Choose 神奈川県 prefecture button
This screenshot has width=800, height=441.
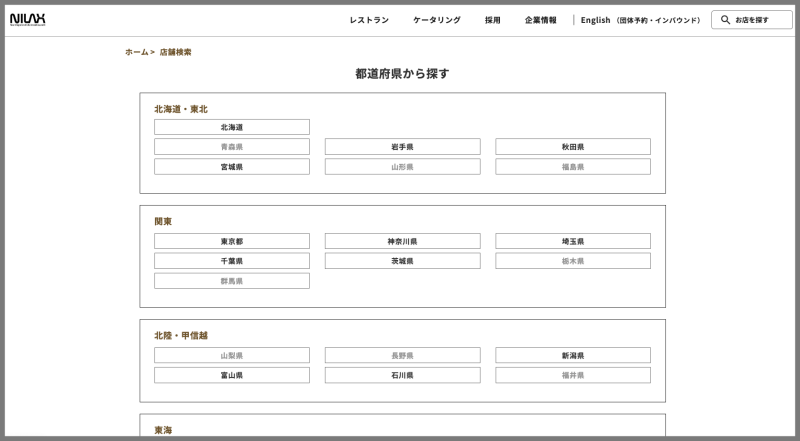402,241
